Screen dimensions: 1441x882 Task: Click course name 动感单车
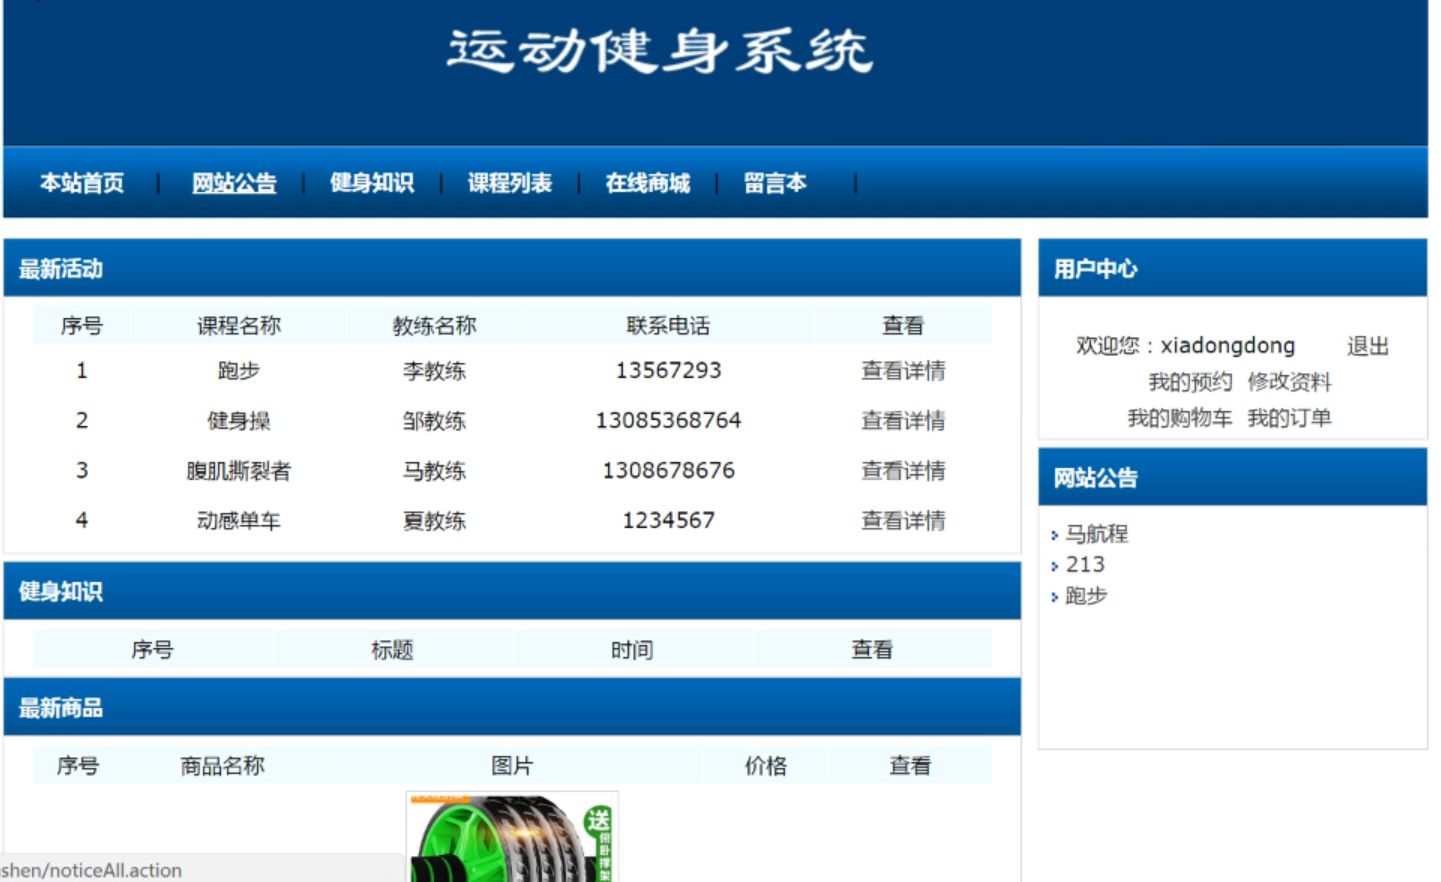tap(239, 521)
